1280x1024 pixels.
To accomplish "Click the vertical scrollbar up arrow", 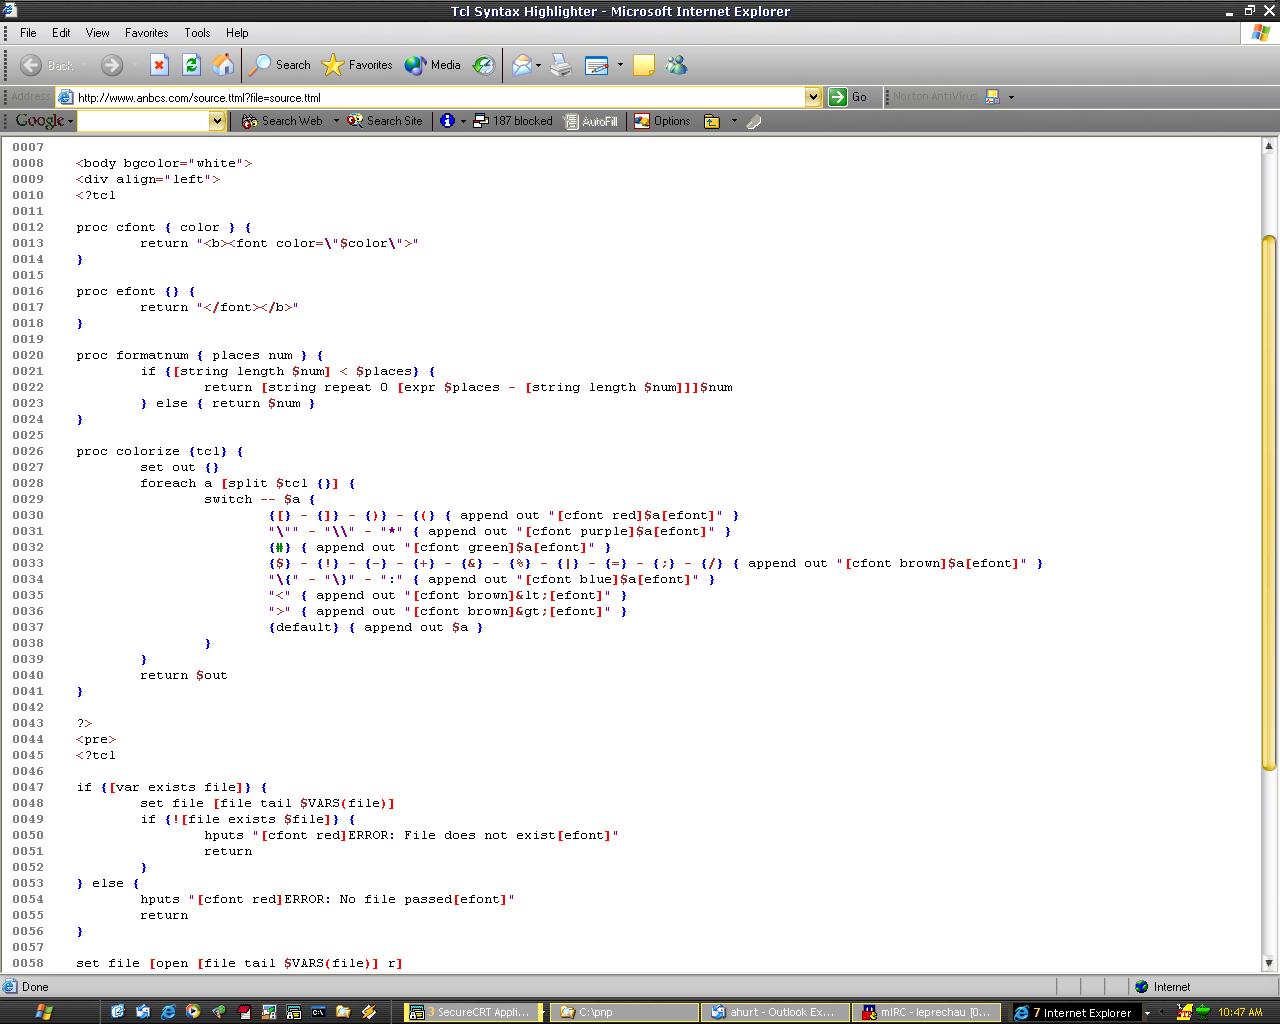I will [1269, 146].
